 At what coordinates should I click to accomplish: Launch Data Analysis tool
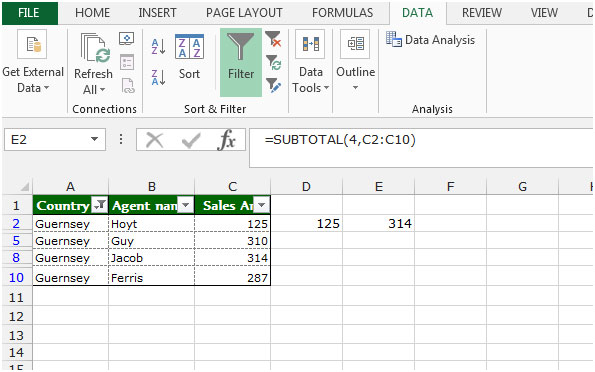(x=431, y=39)
